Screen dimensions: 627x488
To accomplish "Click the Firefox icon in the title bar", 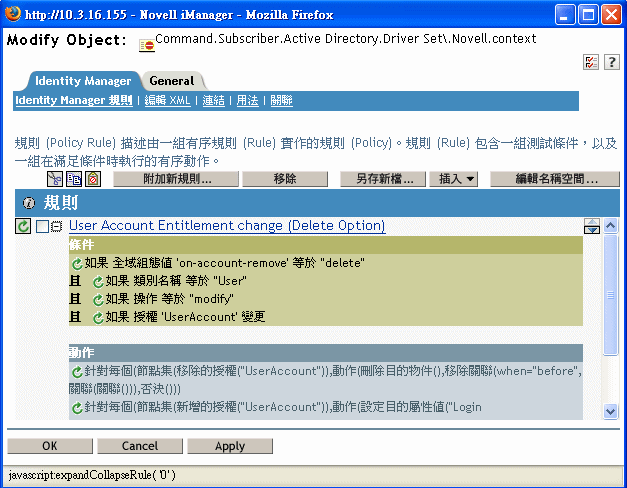I will pos(13,14).
